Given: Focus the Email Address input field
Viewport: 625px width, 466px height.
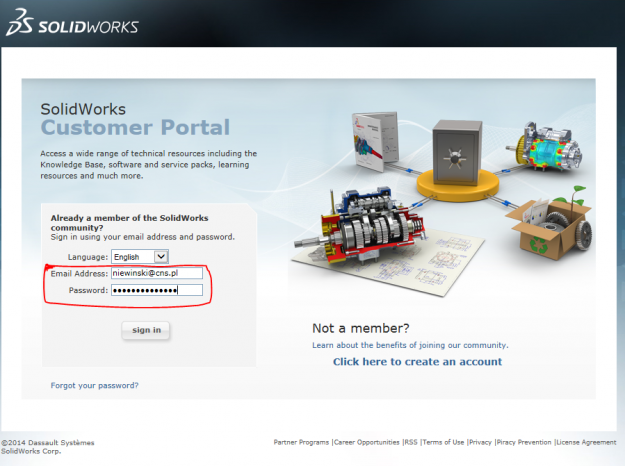Looking at the screenshot, I should [x=157, y=273].
